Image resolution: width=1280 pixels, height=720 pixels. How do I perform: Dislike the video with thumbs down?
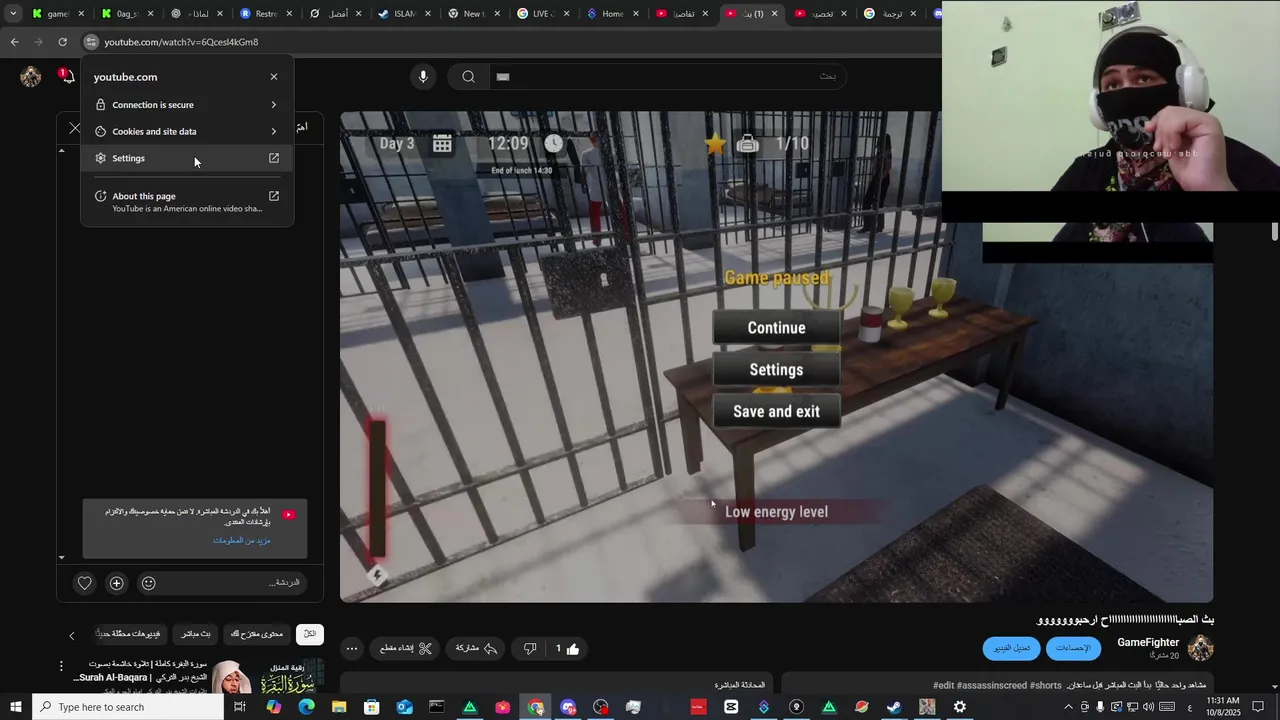(530, 649)
